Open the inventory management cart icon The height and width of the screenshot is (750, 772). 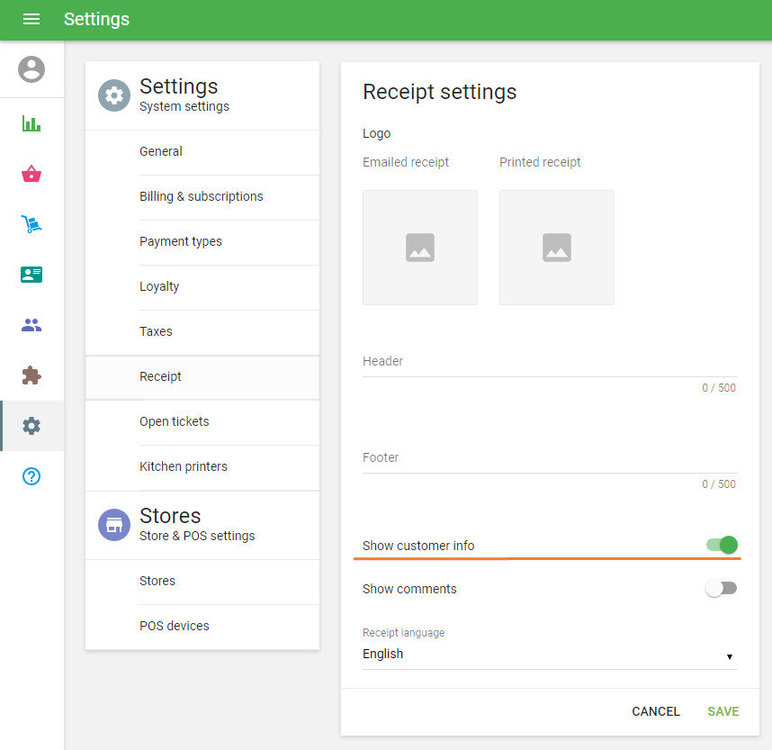tap(32, 224)
